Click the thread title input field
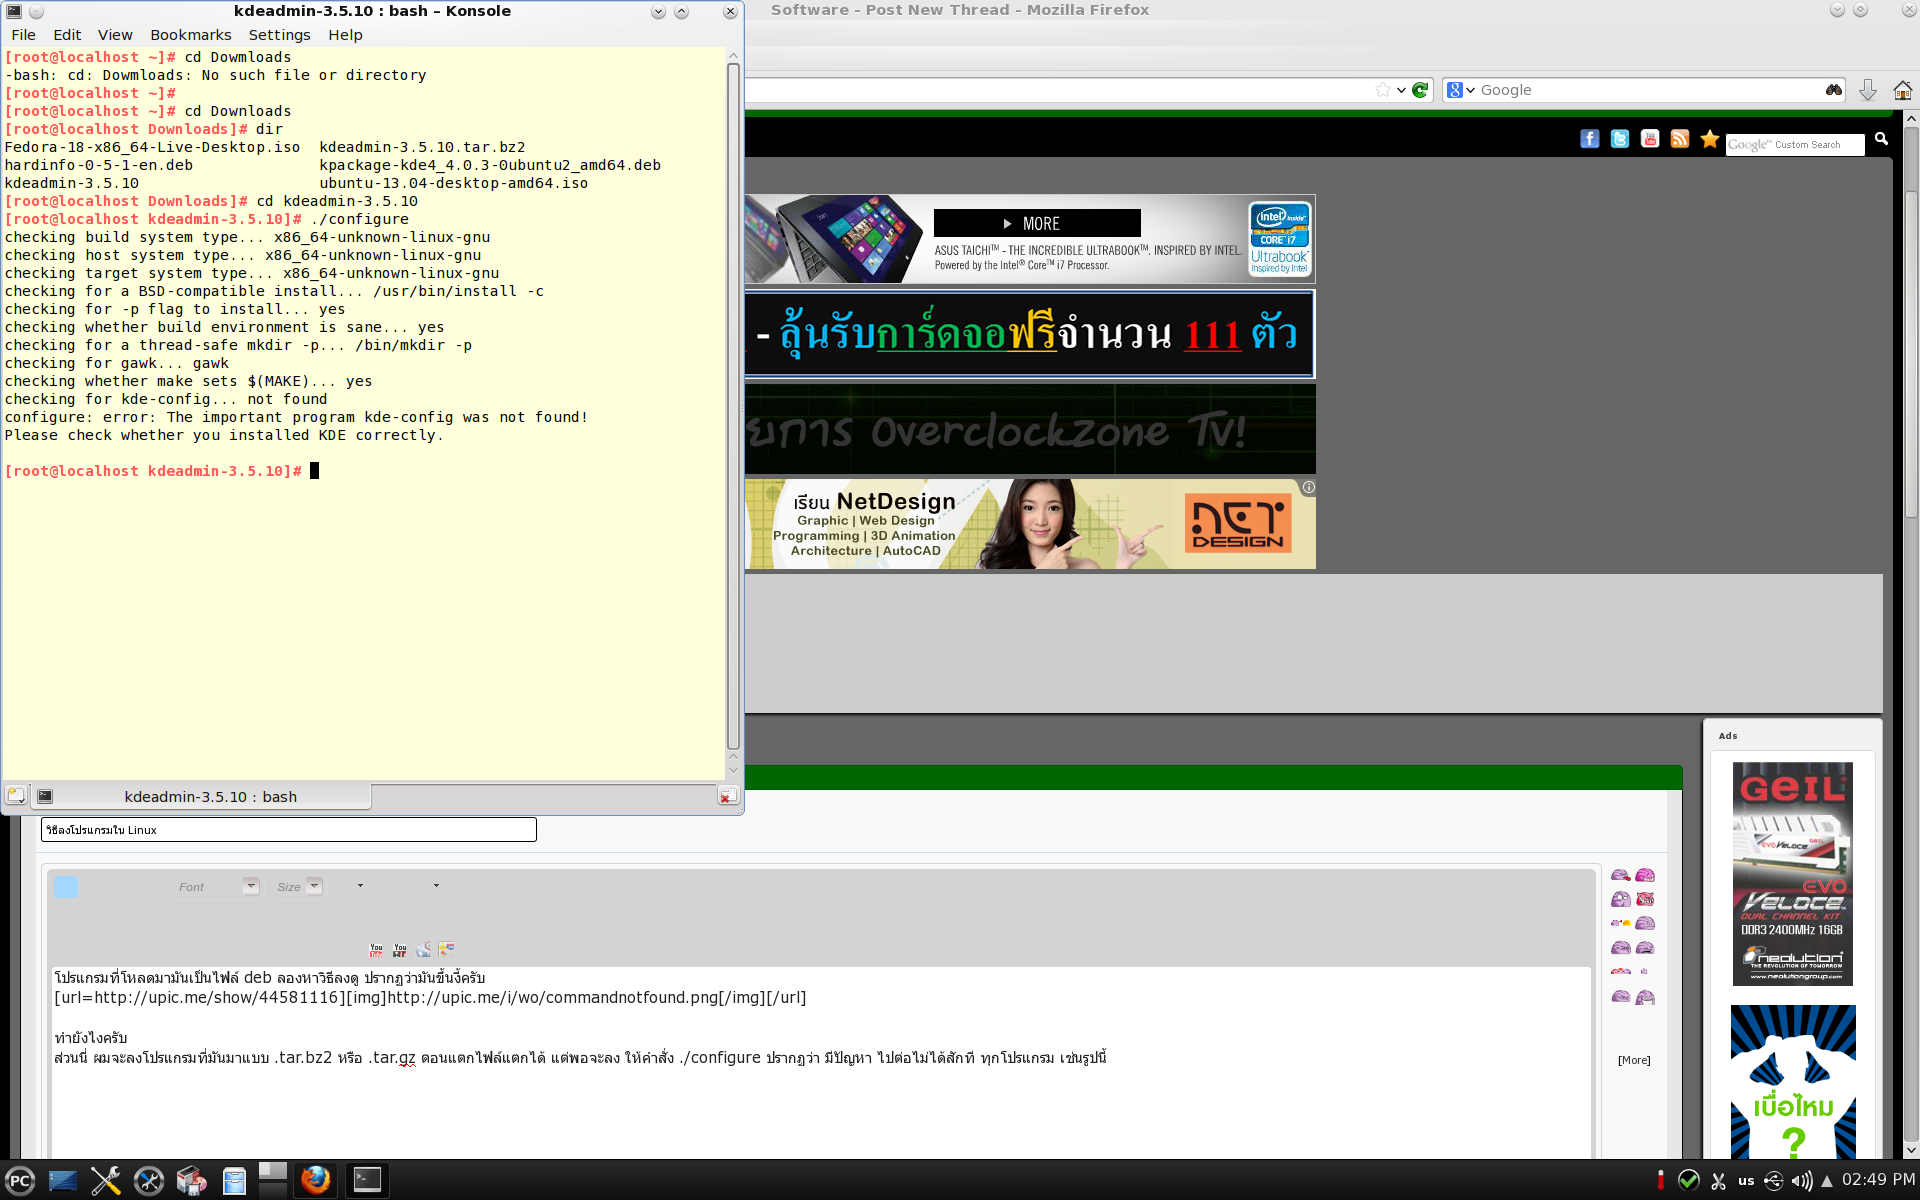Screen dimensions: 1920x1200 click(x=288, y=830)
